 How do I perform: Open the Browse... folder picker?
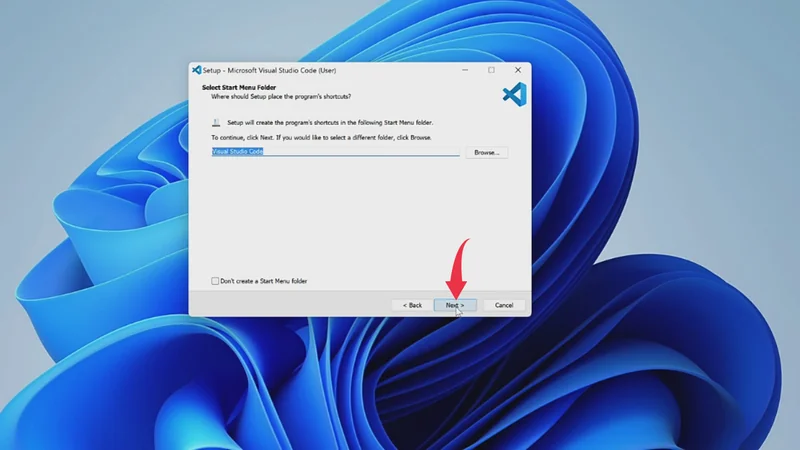pos(486,152)
